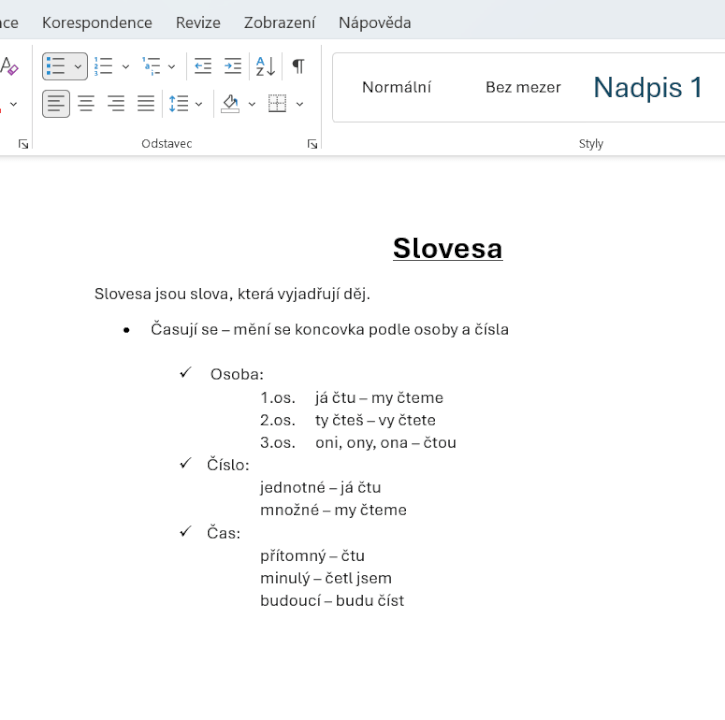Open the Nápověda tab
725x720 pixels.
375,23
